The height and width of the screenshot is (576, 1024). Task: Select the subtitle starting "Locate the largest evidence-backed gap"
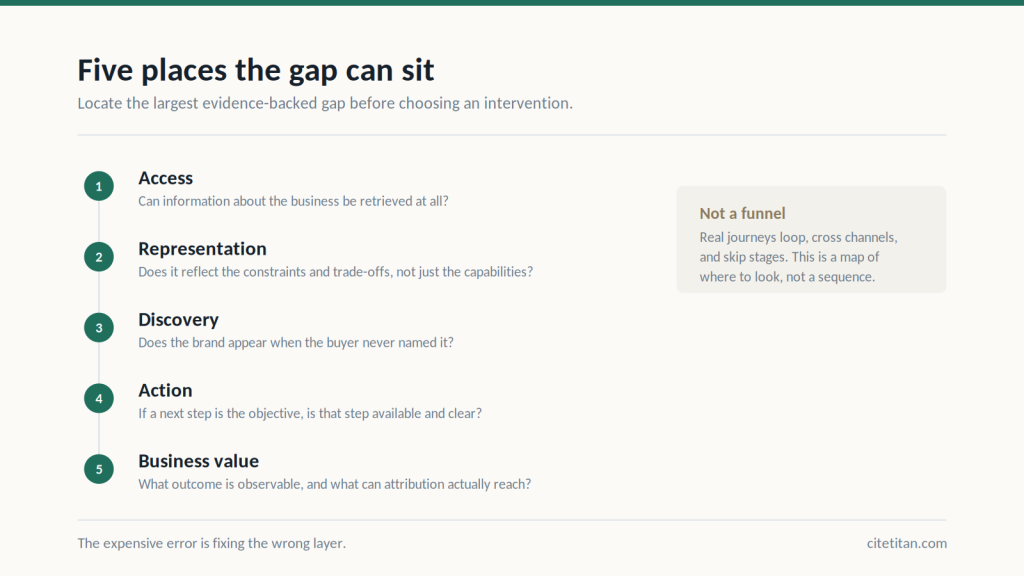click(x=325, y=103)
